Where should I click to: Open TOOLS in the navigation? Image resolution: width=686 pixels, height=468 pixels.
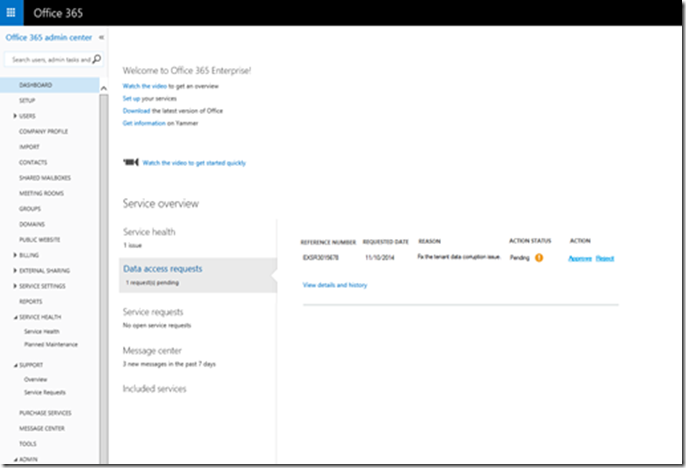pos(28,444)
